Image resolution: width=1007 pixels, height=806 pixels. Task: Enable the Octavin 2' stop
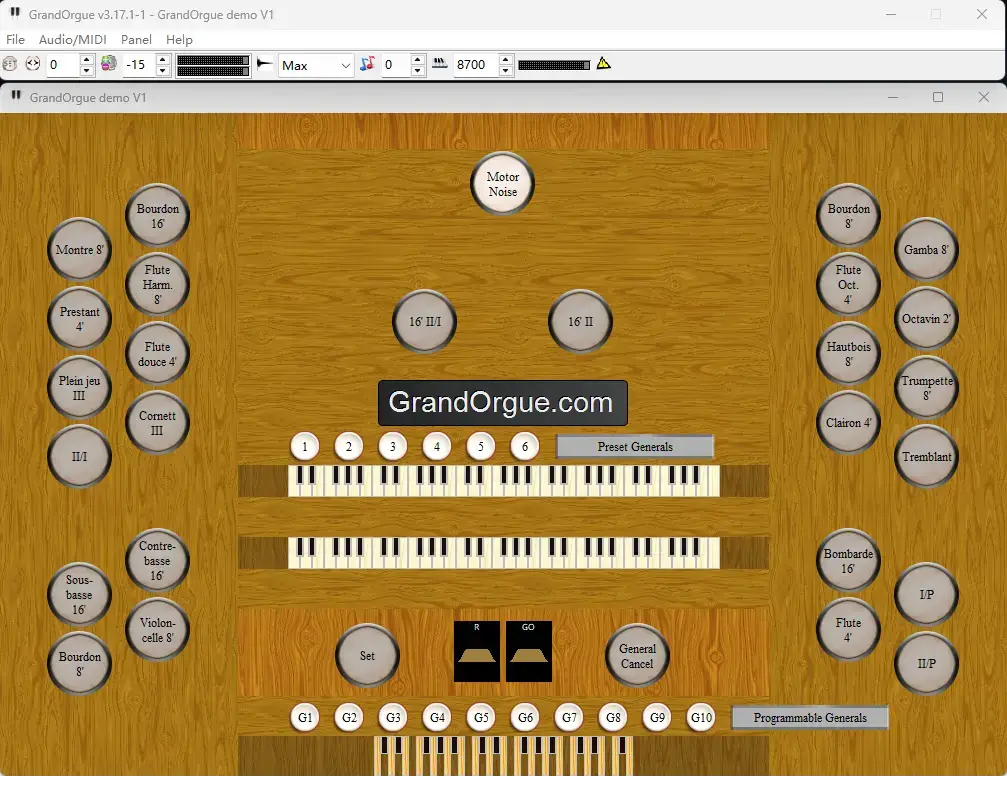click(x=926, y=319)
